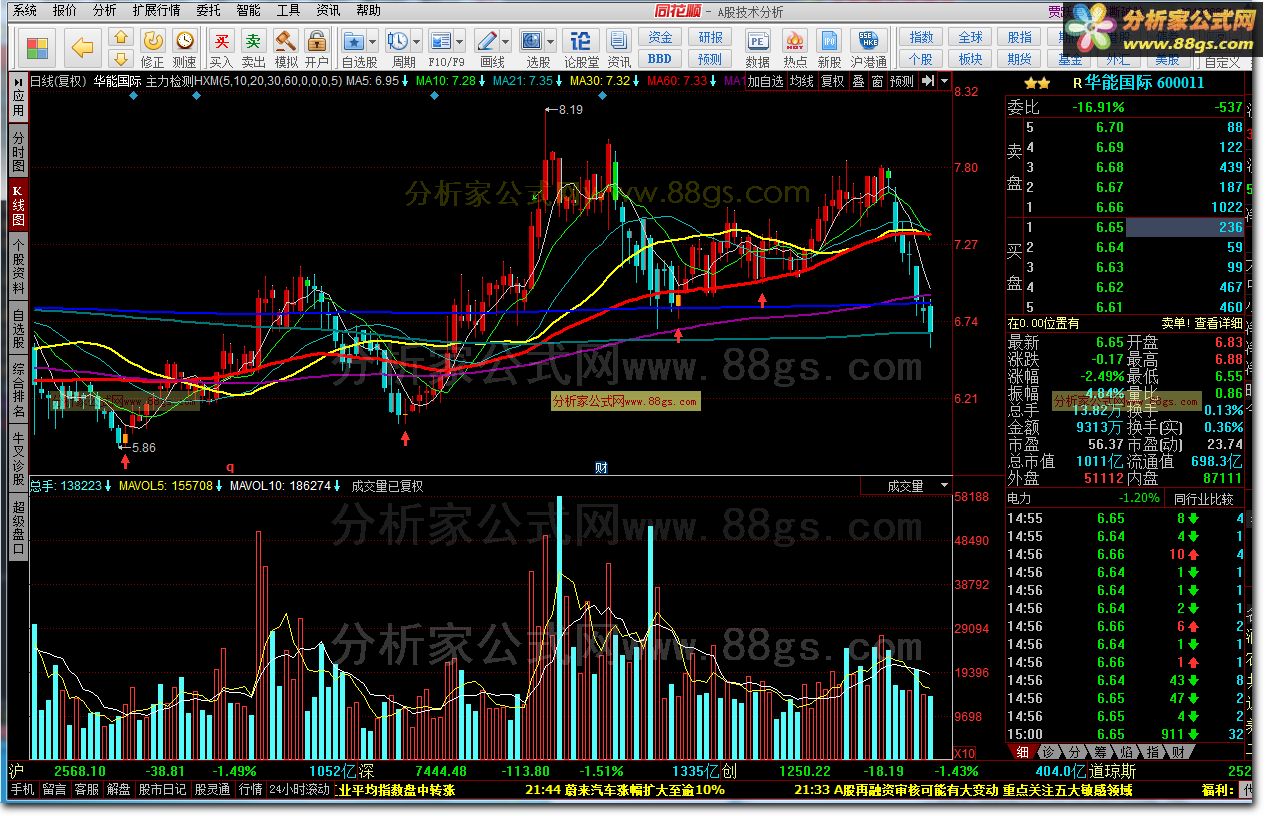
Task: Click the colorful four-square home icon
Action: tap(37, 48)
